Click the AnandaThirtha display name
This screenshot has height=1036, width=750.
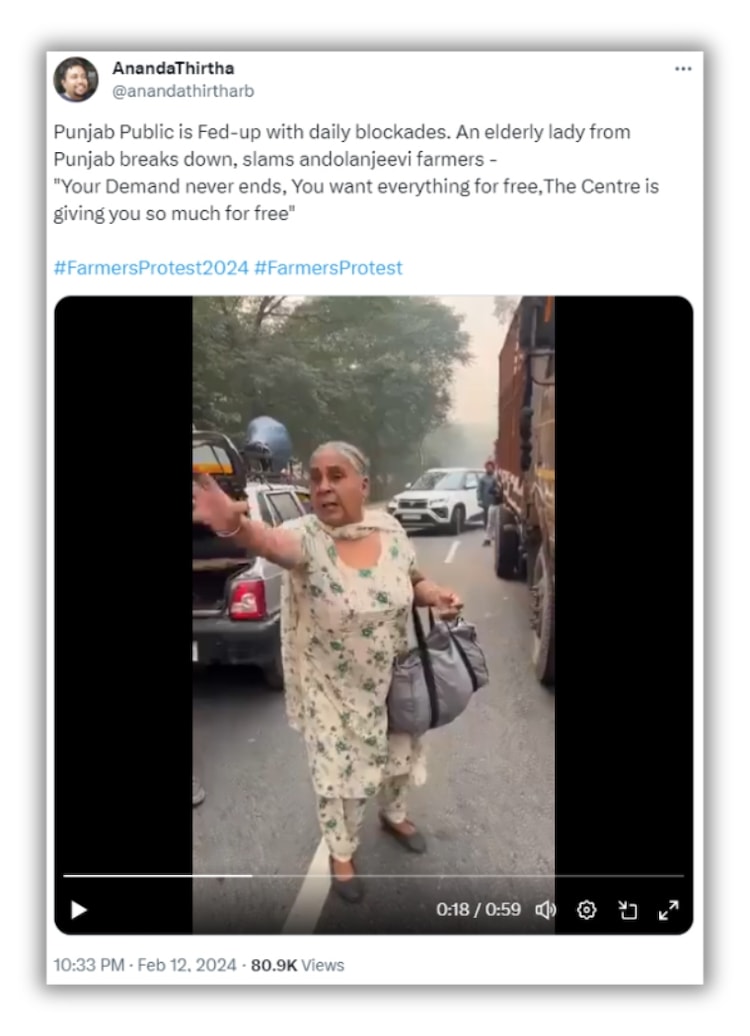point(173,68)
